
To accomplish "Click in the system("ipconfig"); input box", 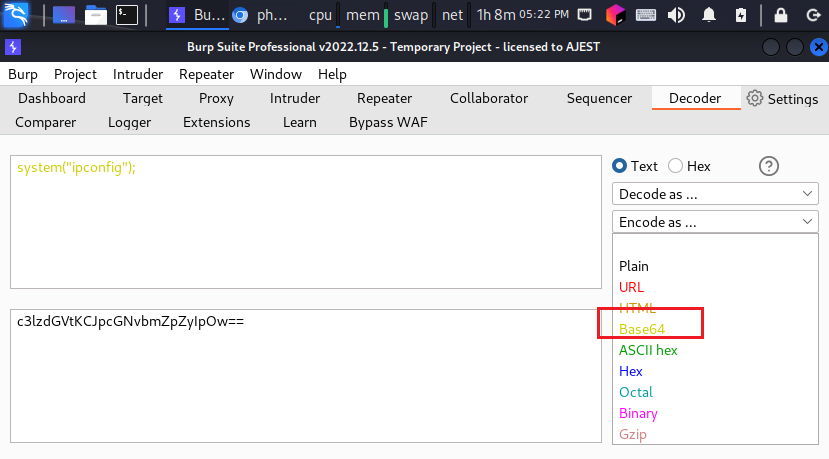I will (306, 222).
